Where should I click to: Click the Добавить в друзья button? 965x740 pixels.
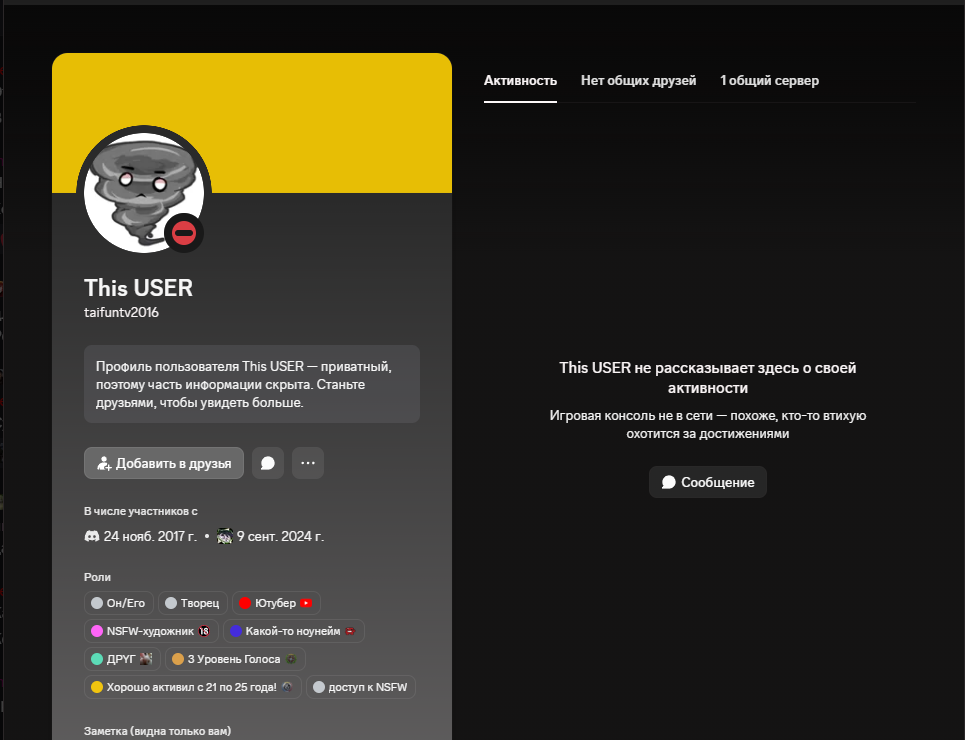point(164,463)
